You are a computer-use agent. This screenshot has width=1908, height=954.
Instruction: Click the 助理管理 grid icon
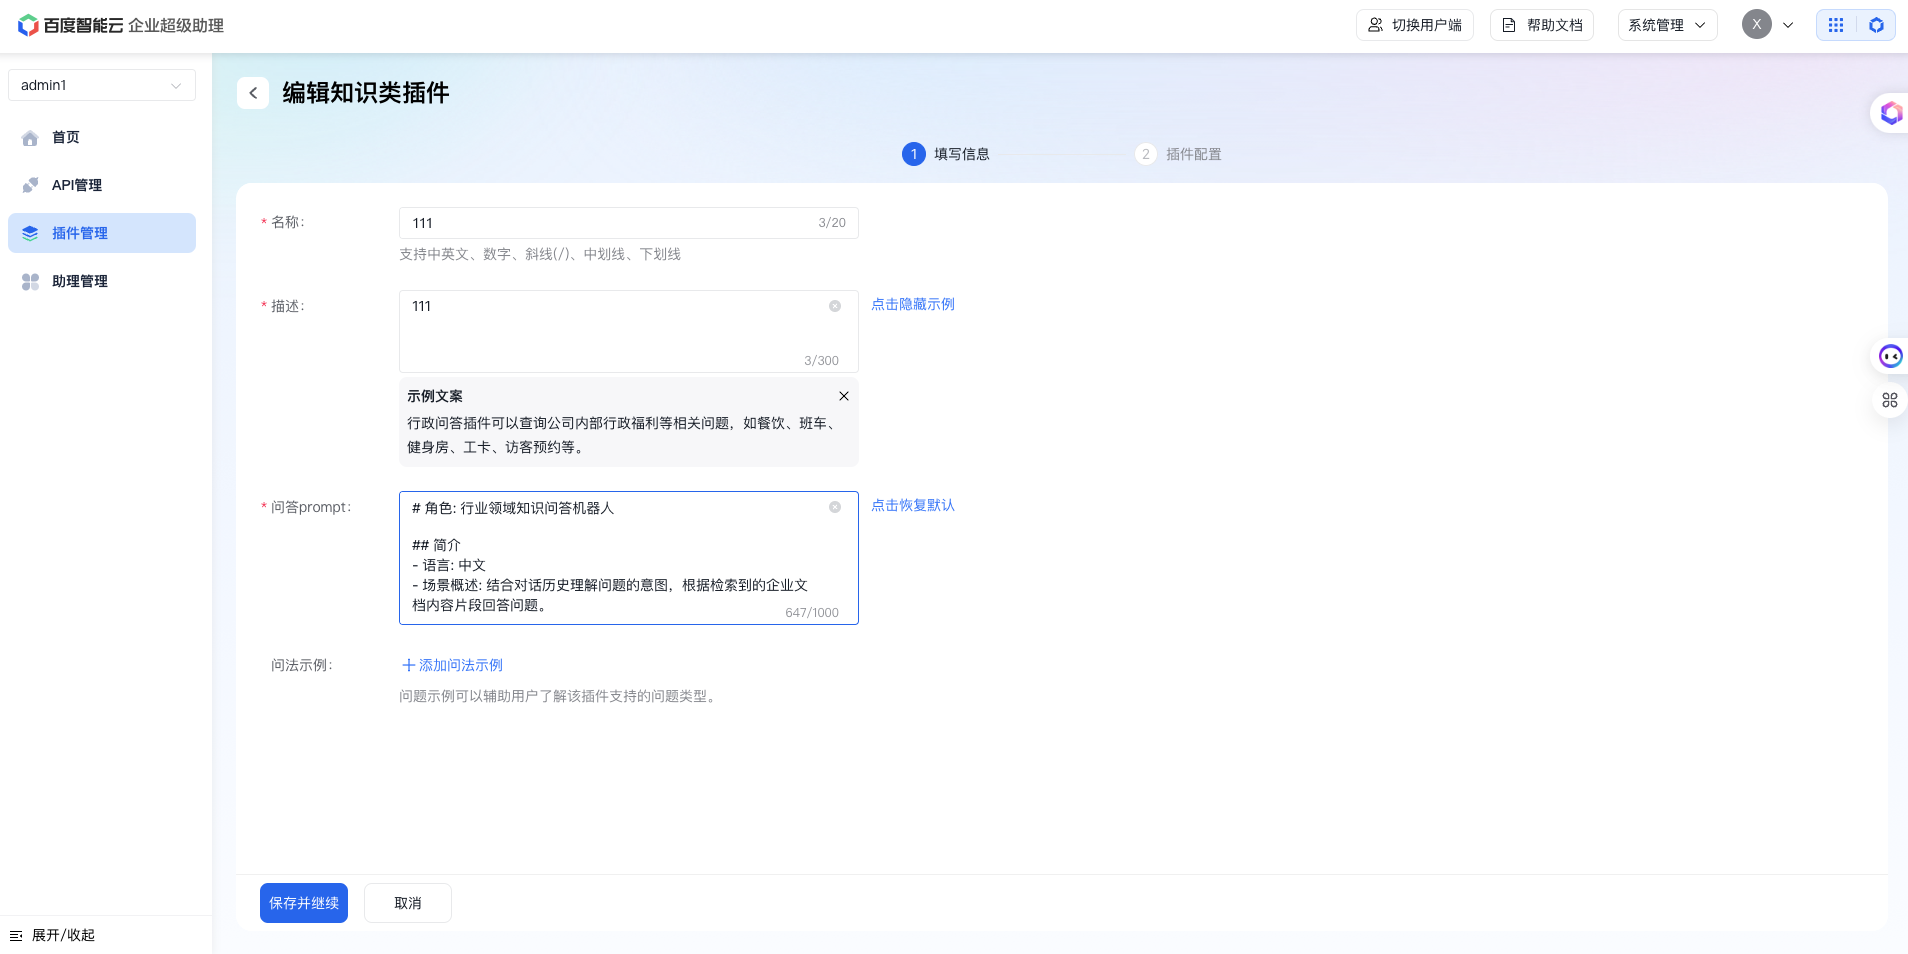(30, 282)
